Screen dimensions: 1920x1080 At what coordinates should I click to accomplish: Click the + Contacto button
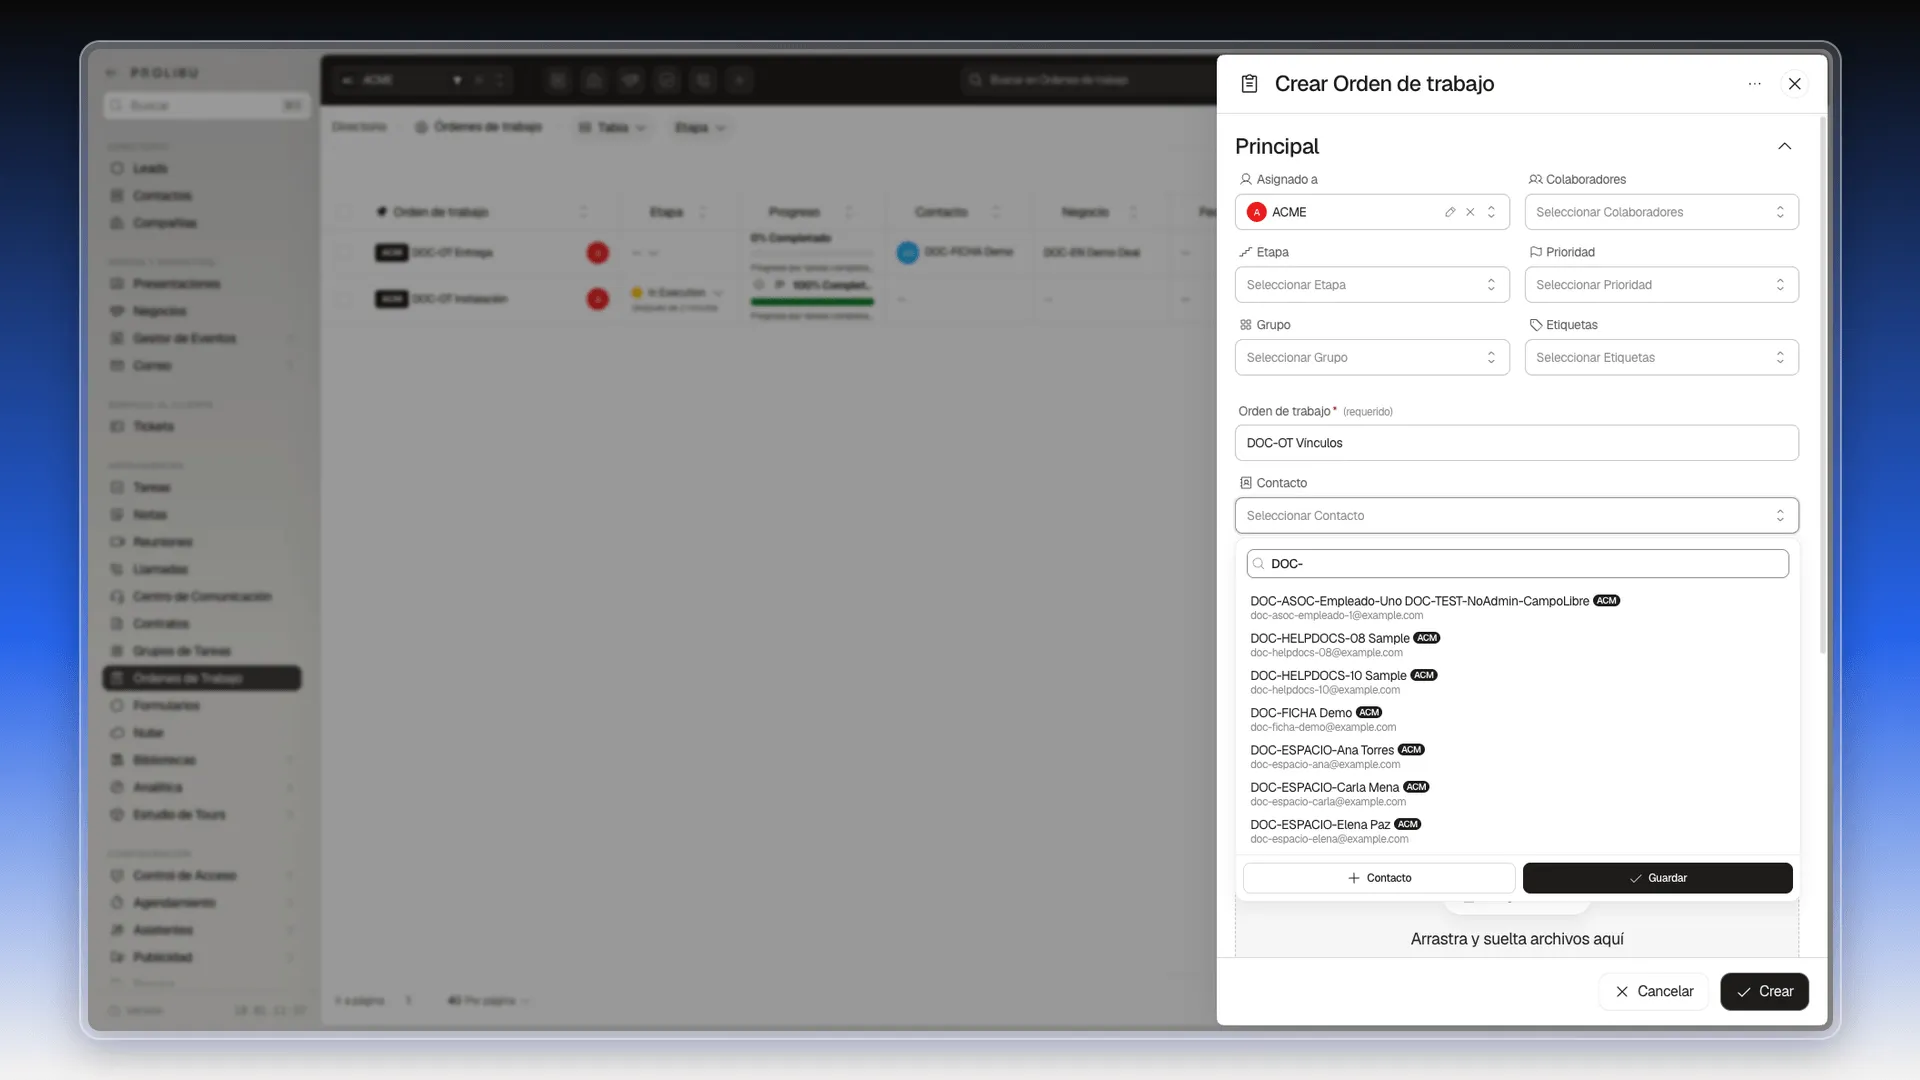(1379, 878)
